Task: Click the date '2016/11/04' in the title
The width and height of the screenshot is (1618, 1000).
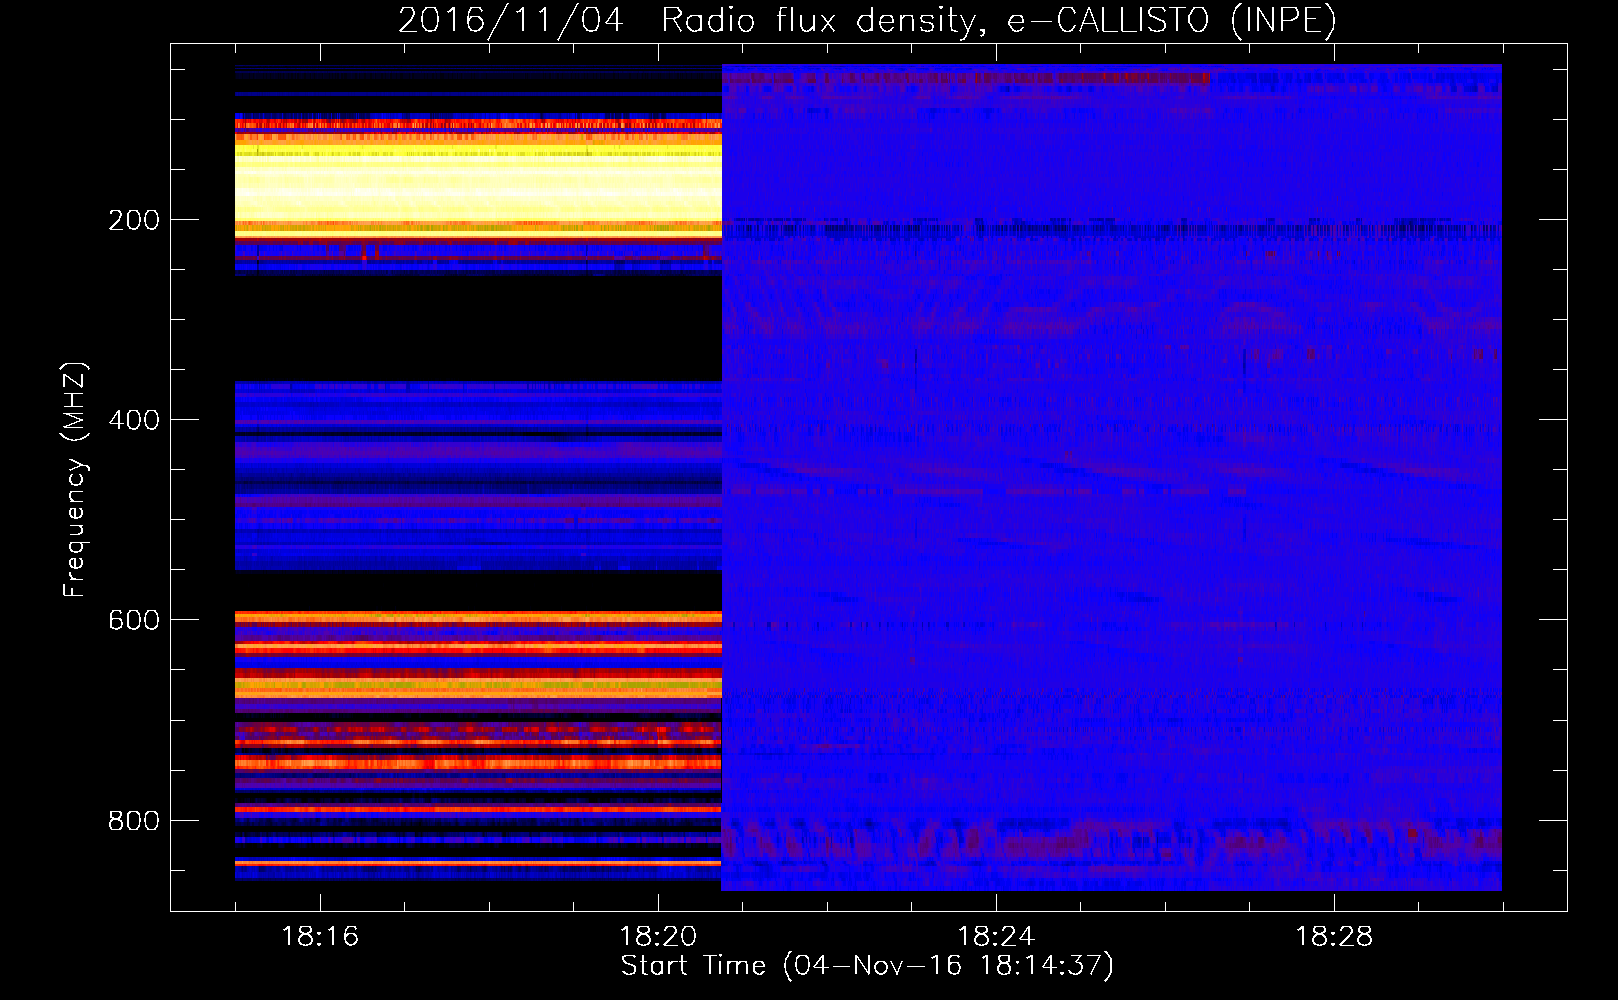Action: (511, 21)
